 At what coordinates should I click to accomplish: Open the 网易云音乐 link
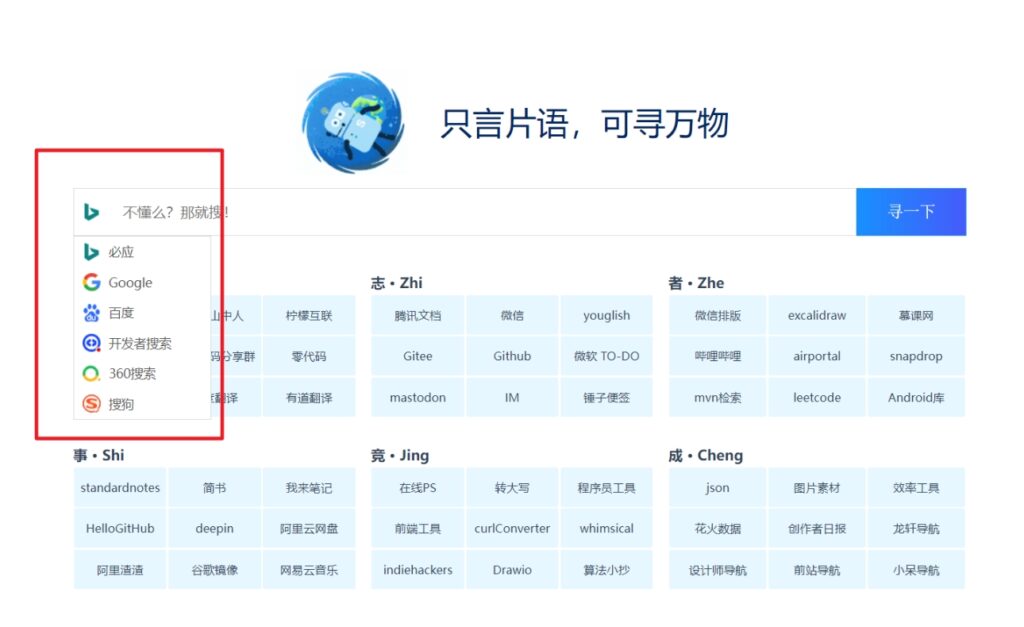[x=309, y=570]
